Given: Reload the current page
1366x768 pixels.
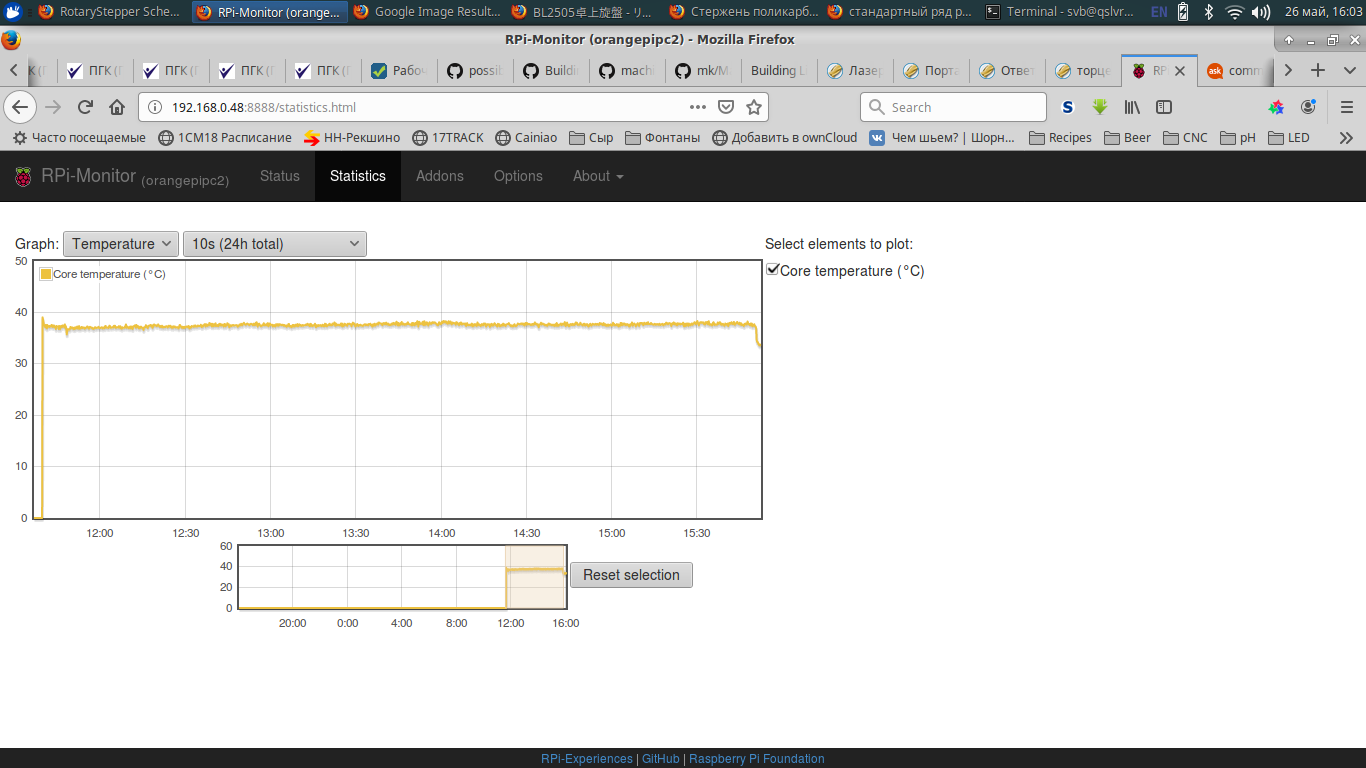Looking at the screenshot, I should point(85,107).
